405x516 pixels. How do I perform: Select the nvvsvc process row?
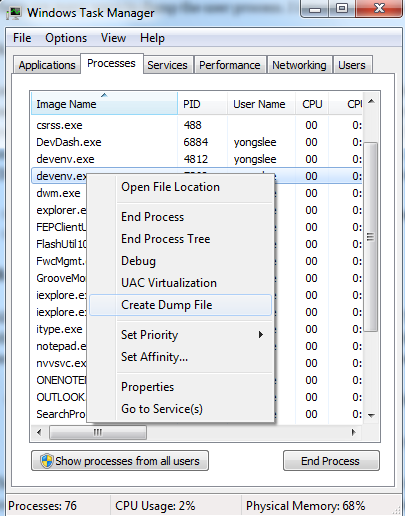click(59, 363)
